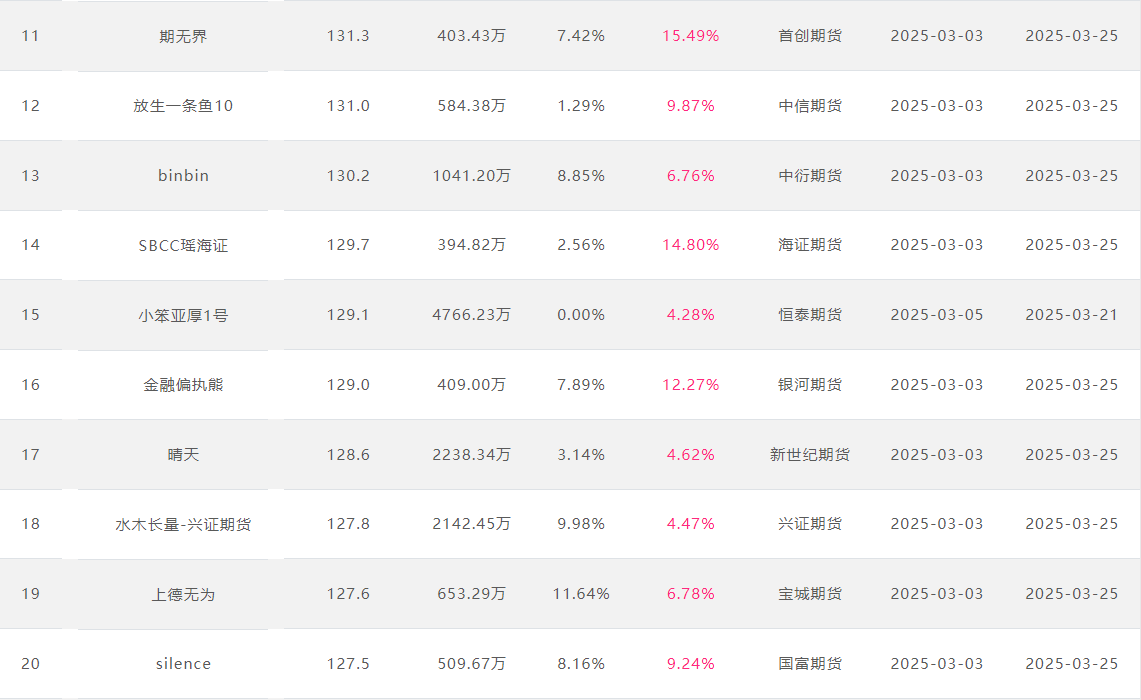Select the 2025-03-21 end date

coord(1071,315)
